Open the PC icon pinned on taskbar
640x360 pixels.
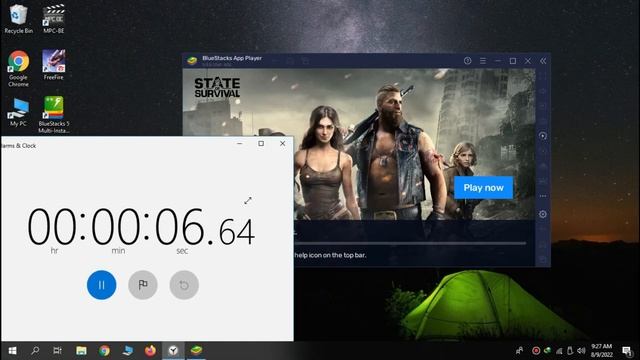point(127,351)
